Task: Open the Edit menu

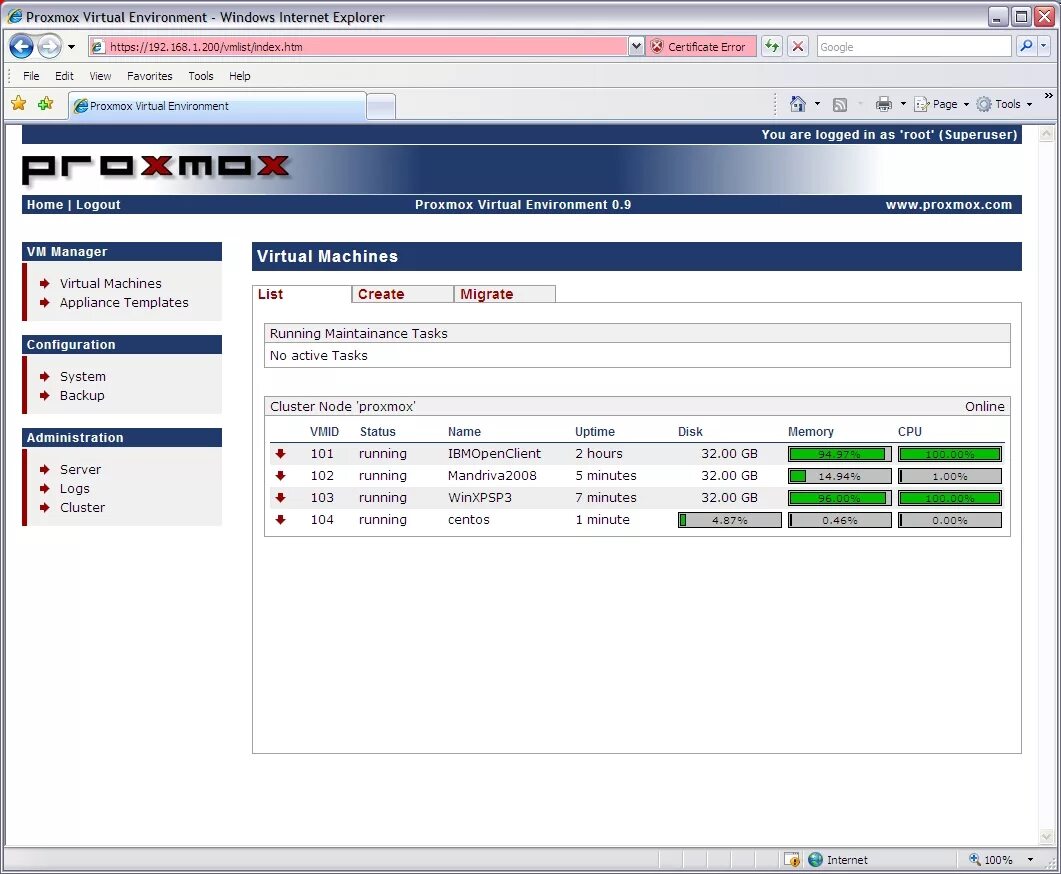Action: point(64,76)
